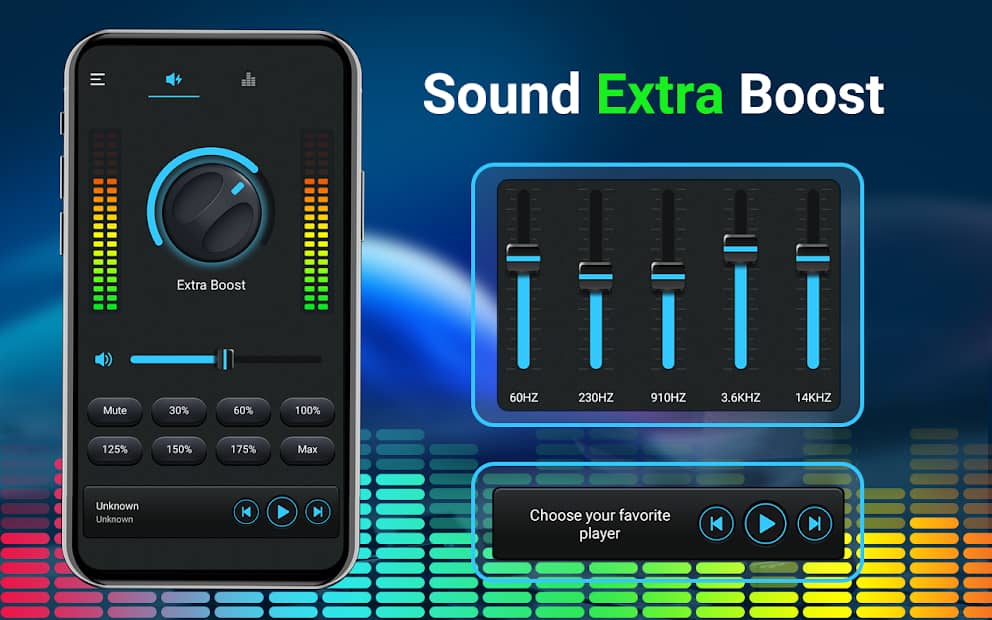Click the Unknown song title
Viewport: 992px width, 620px height.
coord(117,505)
